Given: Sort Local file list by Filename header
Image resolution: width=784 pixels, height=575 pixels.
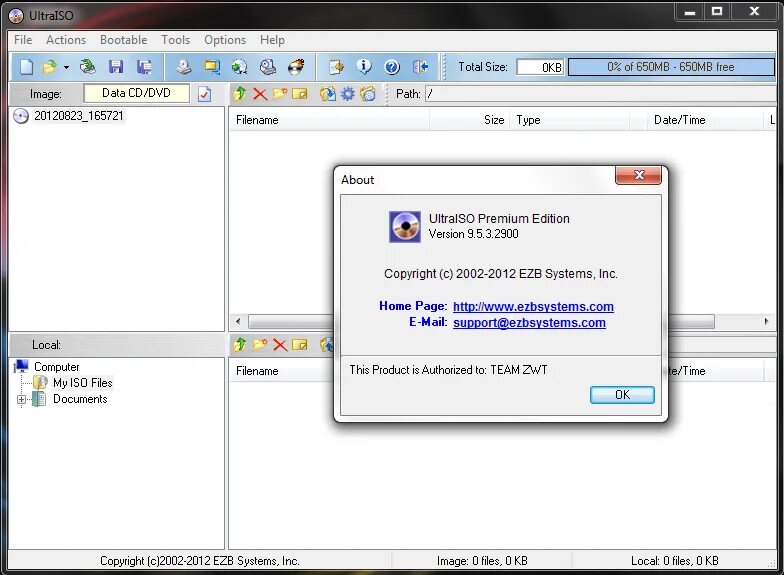Looking at the screenshot, I should click(x=282, y=371).
